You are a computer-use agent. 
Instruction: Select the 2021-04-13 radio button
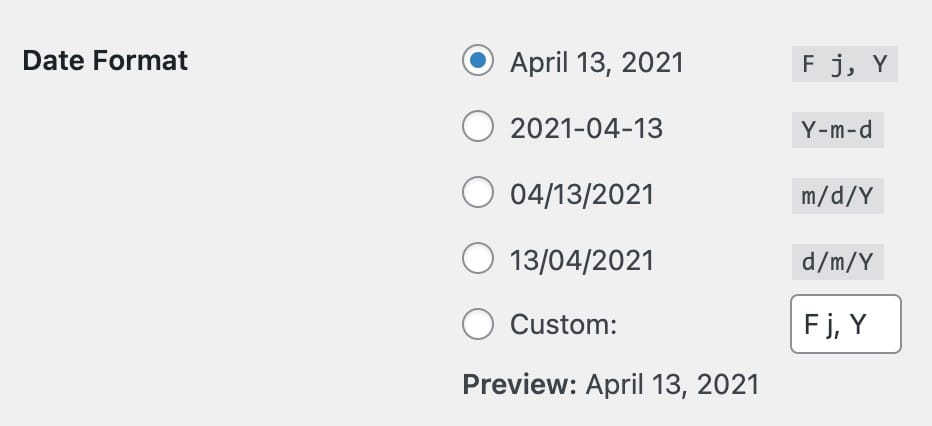478,126
